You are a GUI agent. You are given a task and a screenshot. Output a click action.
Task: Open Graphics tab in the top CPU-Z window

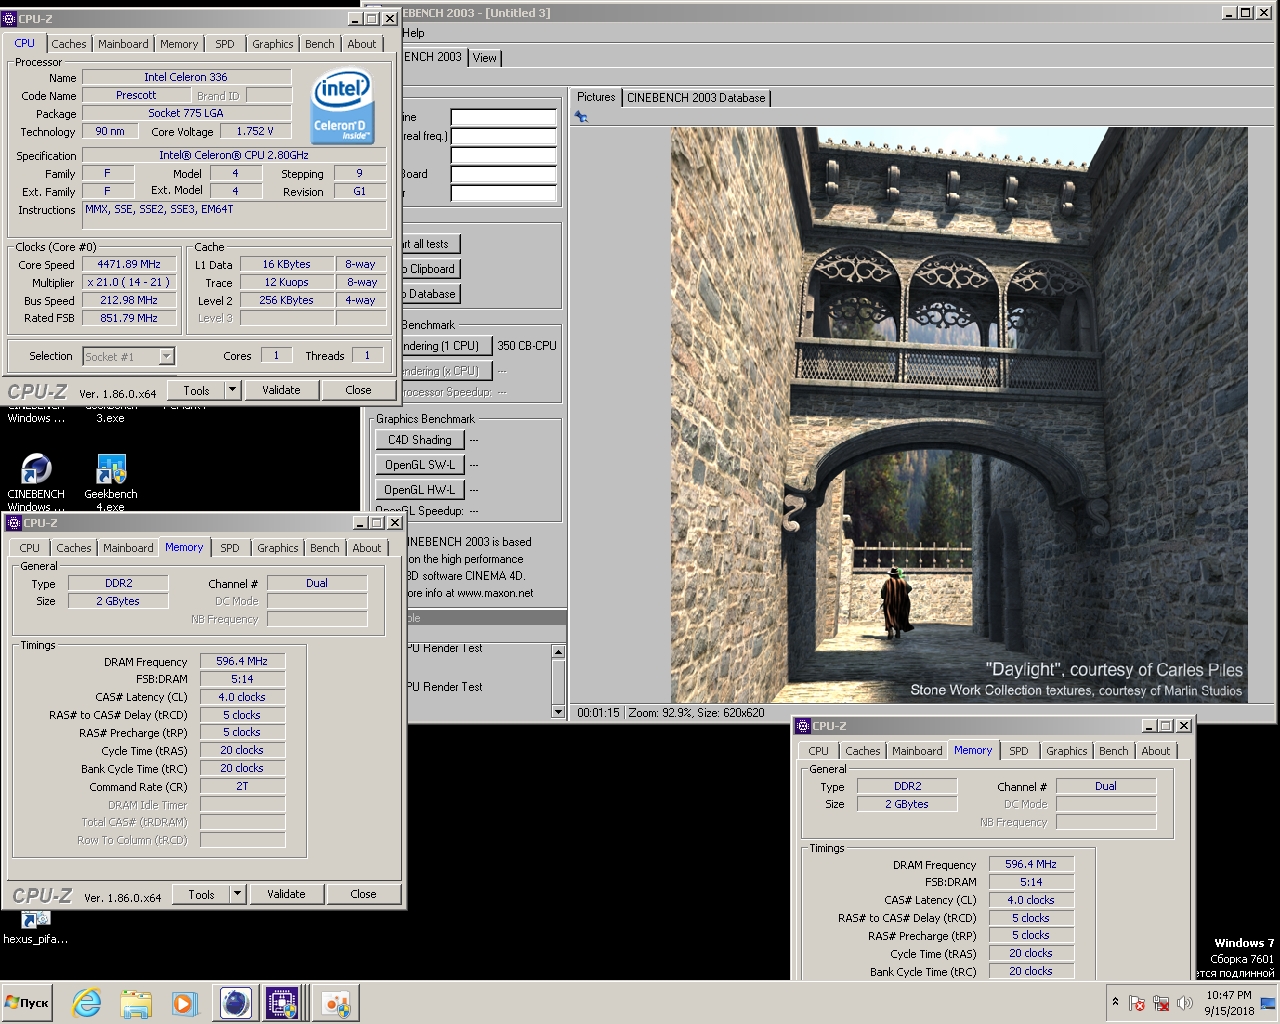click(x=272, y=44)
